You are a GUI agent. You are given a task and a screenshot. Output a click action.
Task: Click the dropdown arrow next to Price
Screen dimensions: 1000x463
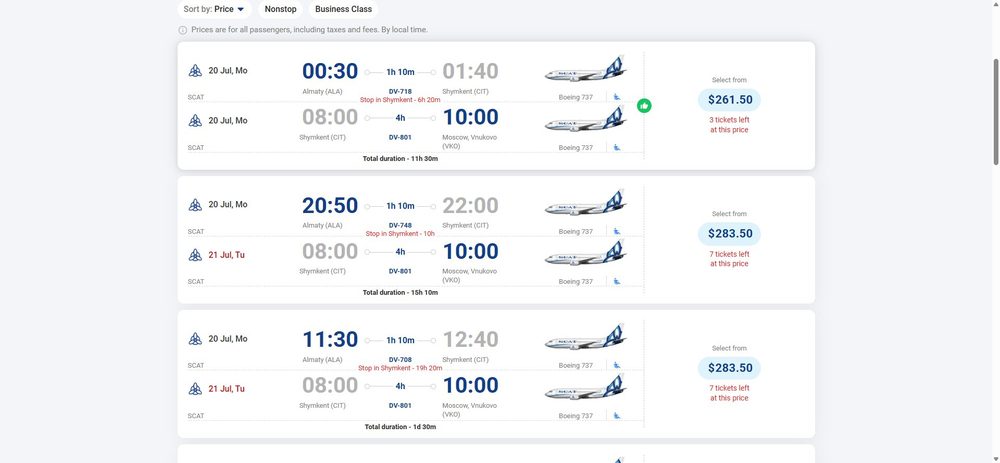240,10
